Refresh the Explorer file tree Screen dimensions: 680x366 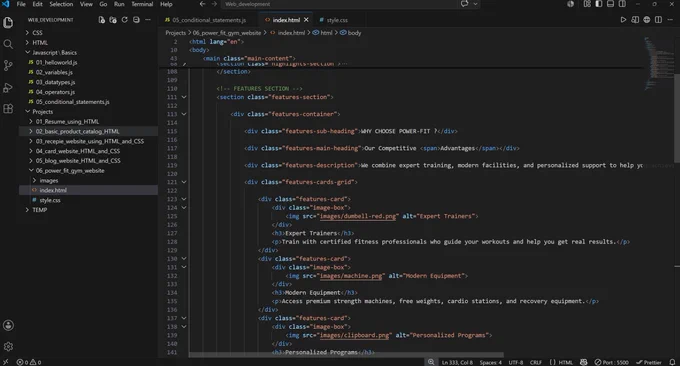click(x=124, y=20)
